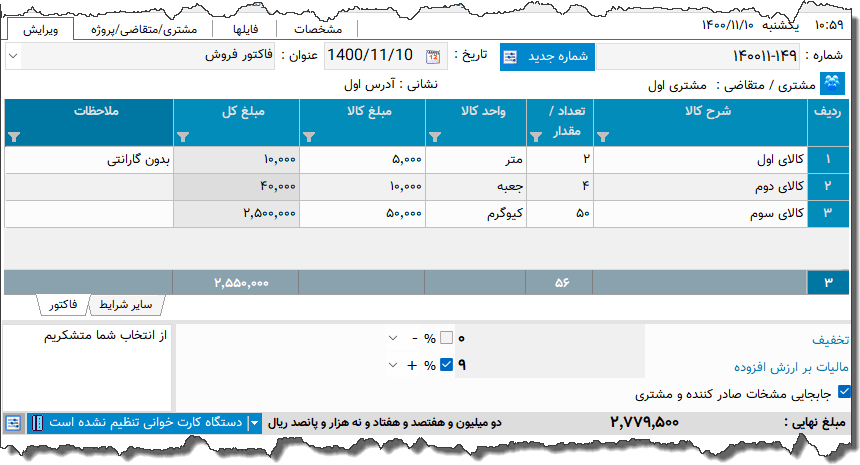Click دستگاه کارت خوانی تنظیم نشده است button
860x465 pixels.
145,423
